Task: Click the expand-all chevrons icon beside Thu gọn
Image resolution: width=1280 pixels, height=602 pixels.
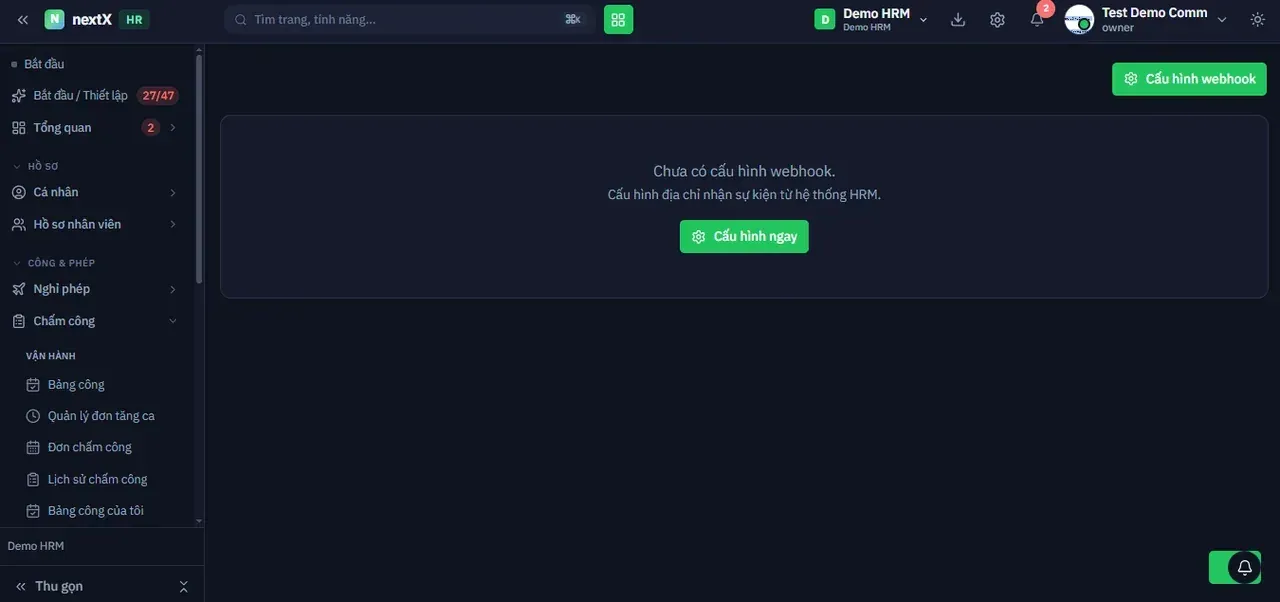Action: 183,586
